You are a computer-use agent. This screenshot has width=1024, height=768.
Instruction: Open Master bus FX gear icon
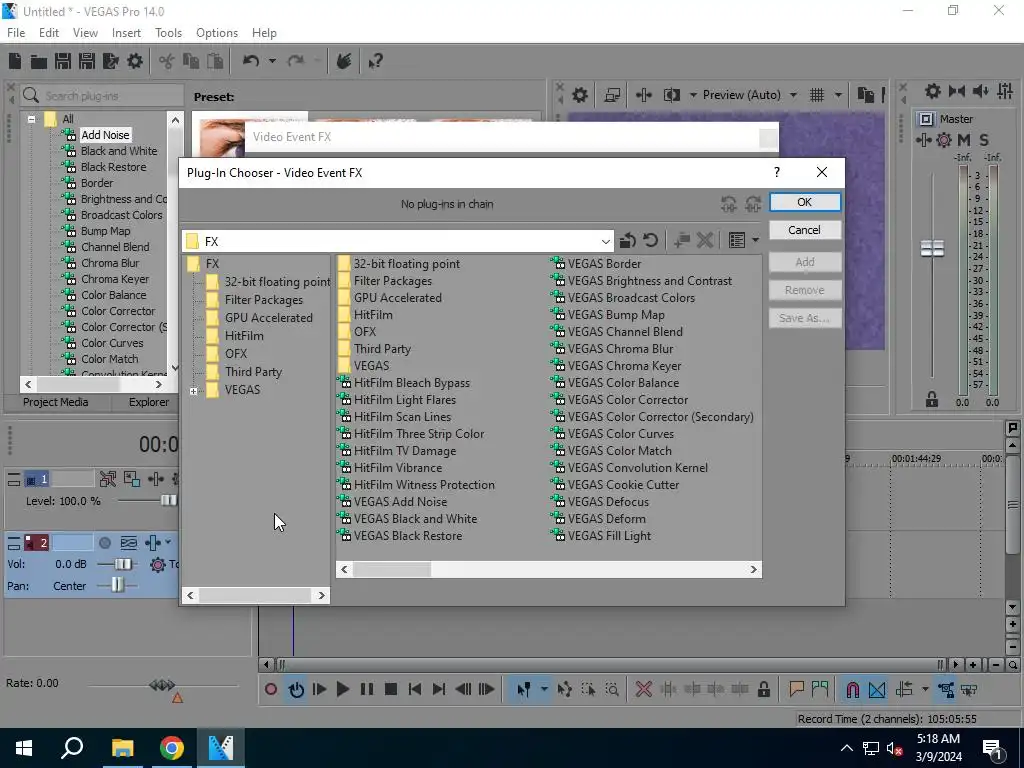tap(944, 140)
